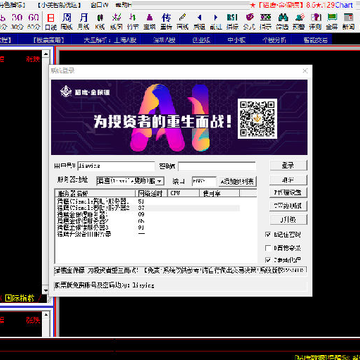
Task: Sort by the 使用率 column header
Action: tap(219, 193)
